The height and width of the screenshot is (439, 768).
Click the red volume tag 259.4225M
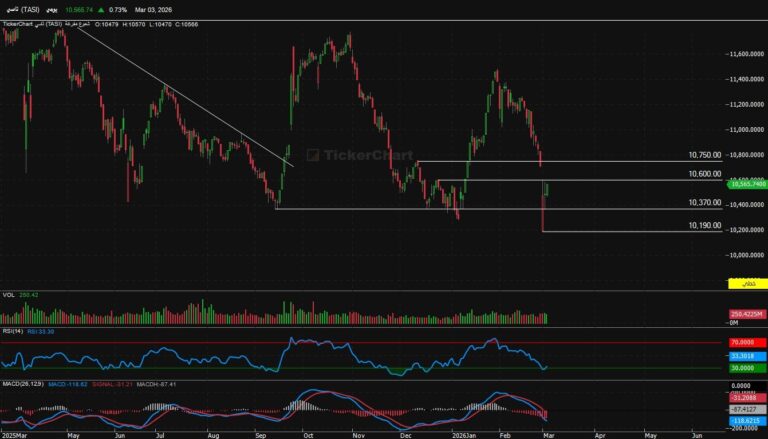coord(744,314)
